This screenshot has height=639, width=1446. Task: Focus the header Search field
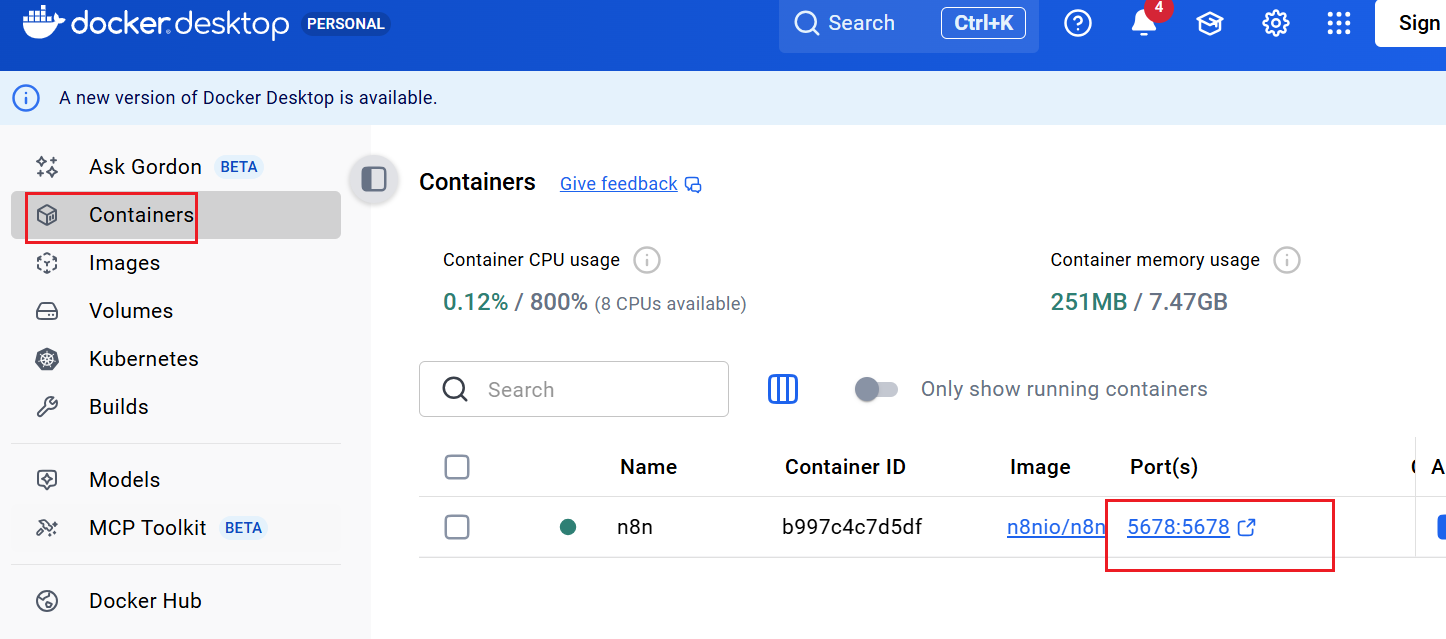coord(909,24)
